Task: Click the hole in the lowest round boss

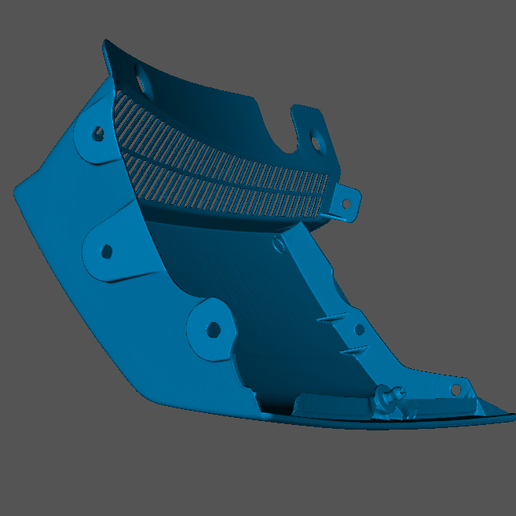Action: click(213, 329)
